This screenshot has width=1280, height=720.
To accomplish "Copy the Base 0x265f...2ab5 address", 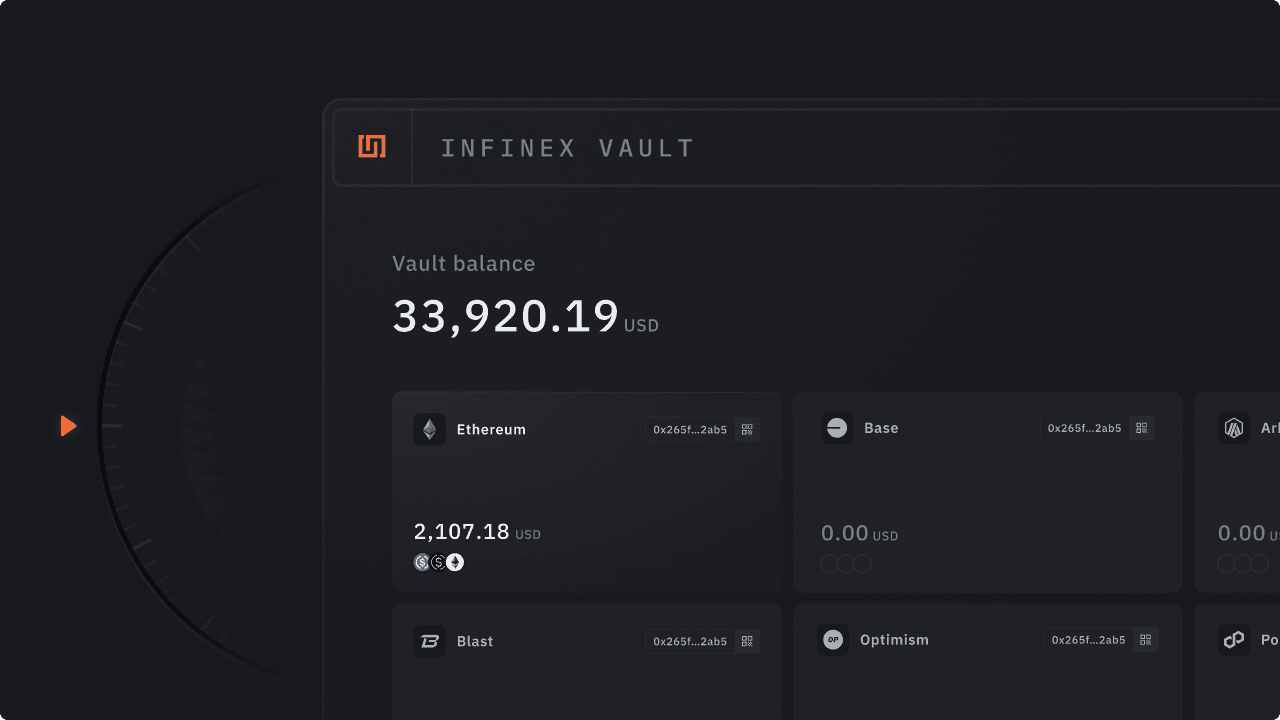I will click(1084, 428).
